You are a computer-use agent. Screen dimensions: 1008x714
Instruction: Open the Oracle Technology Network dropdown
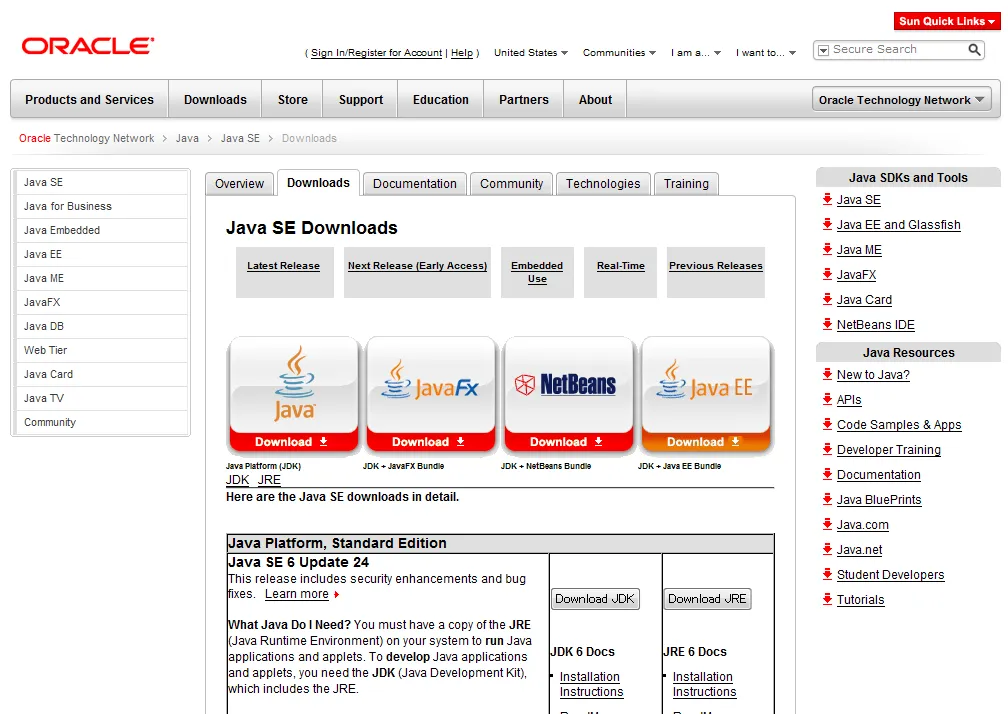pos(901,100)
